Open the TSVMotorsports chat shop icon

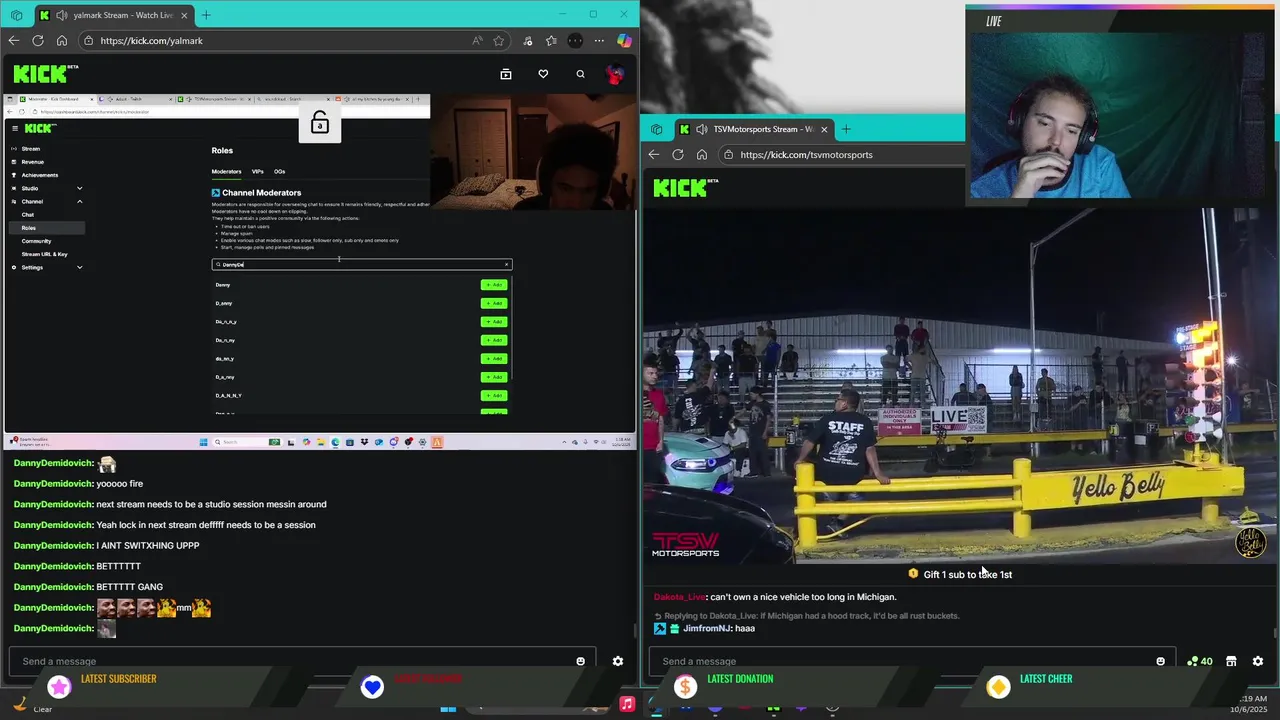pyautogui.click(x=1231, y=661)
